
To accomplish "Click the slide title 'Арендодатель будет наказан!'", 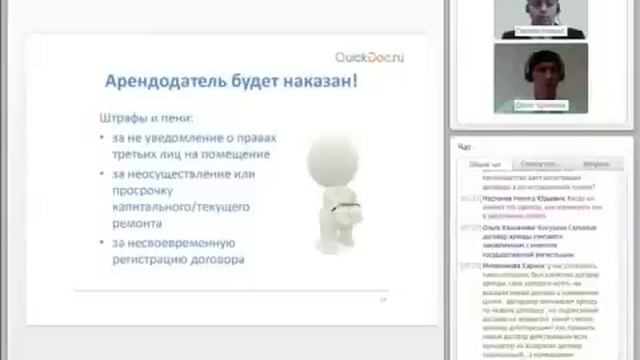I will [231, 81].
